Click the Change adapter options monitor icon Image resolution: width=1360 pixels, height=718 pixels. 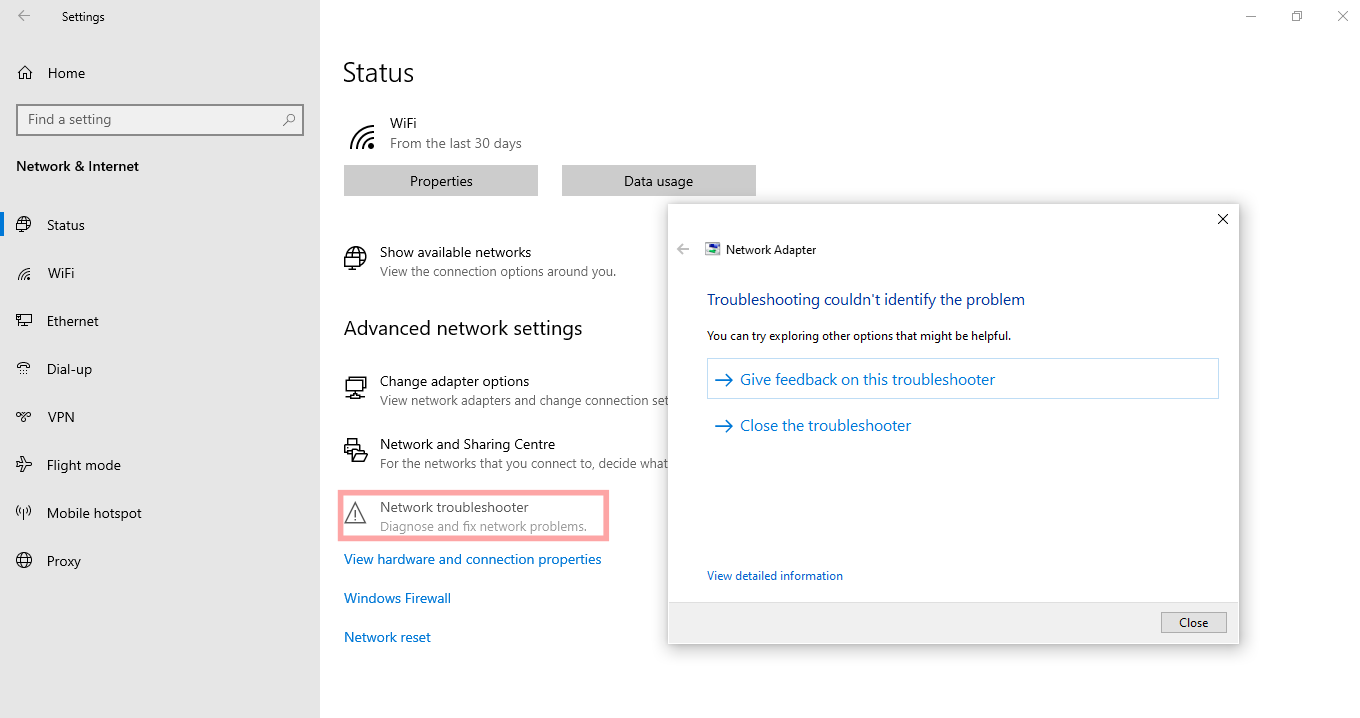[355, 388]
